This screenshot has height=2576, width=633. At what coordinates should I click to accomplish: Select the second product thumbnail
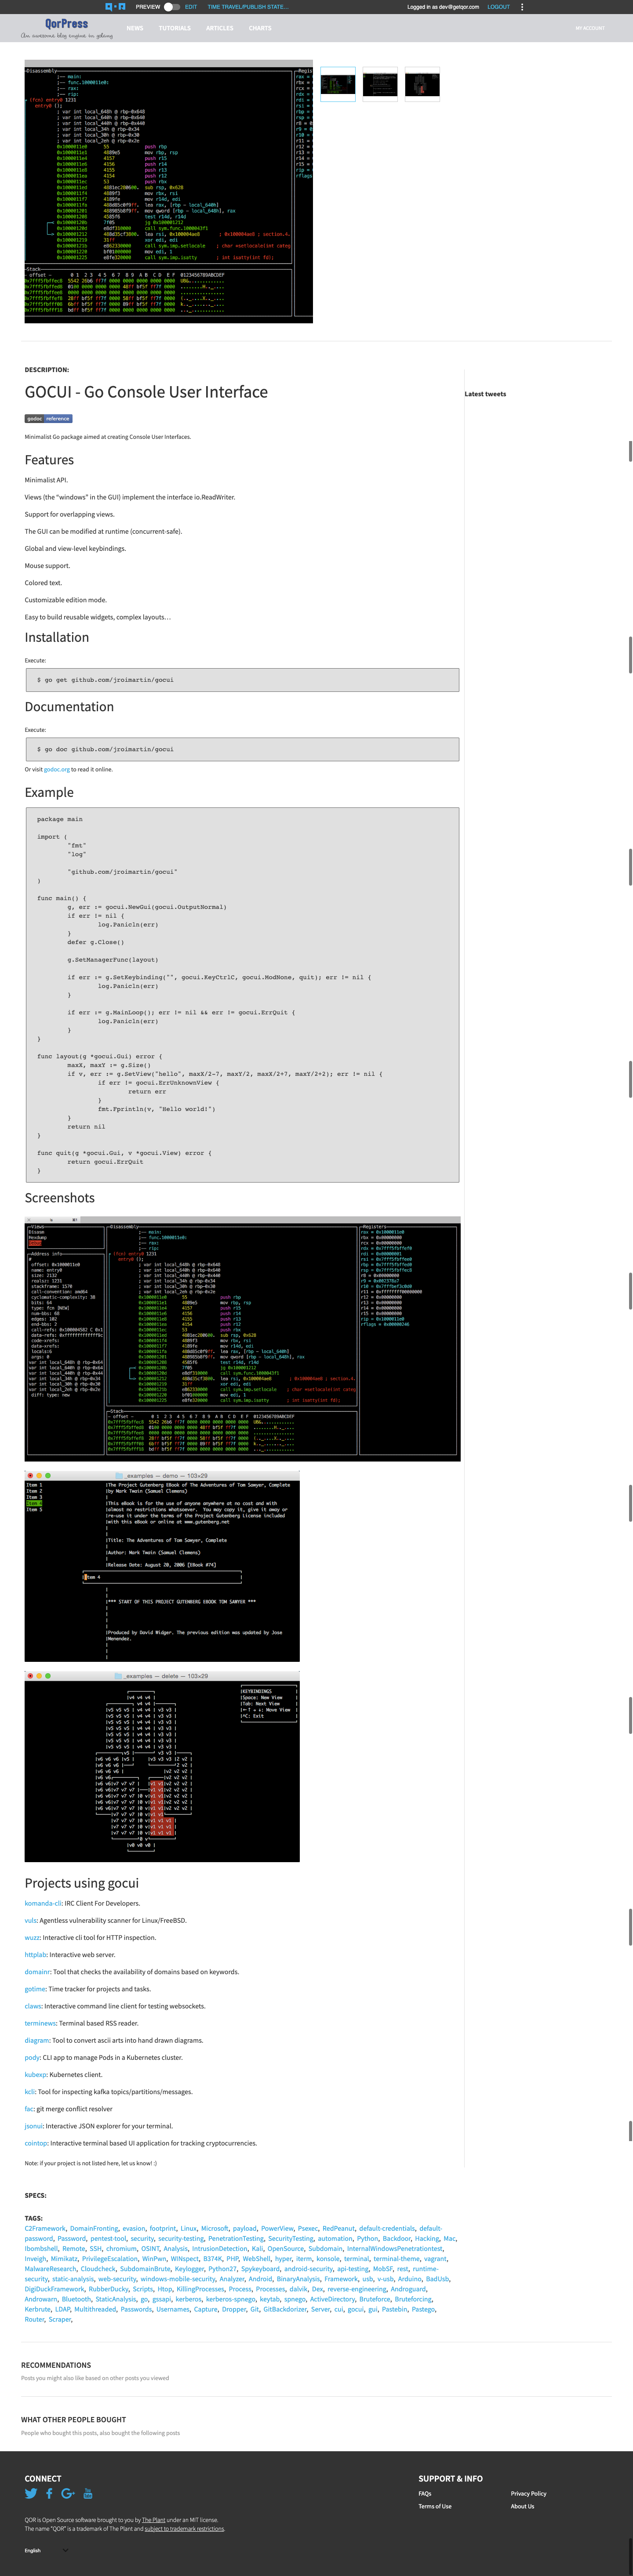tap(380, 84)
